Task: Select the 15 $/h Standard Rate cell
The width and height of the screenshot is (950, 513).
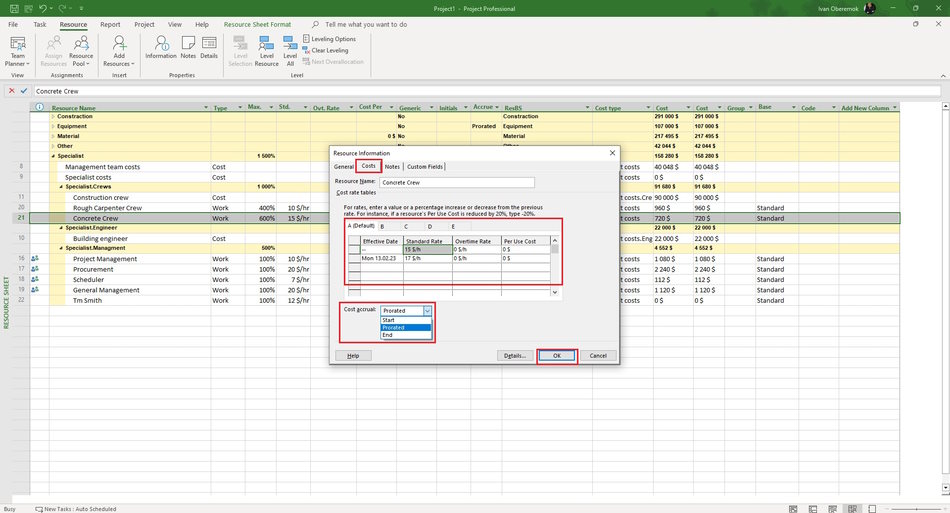Action: [428, 250]
